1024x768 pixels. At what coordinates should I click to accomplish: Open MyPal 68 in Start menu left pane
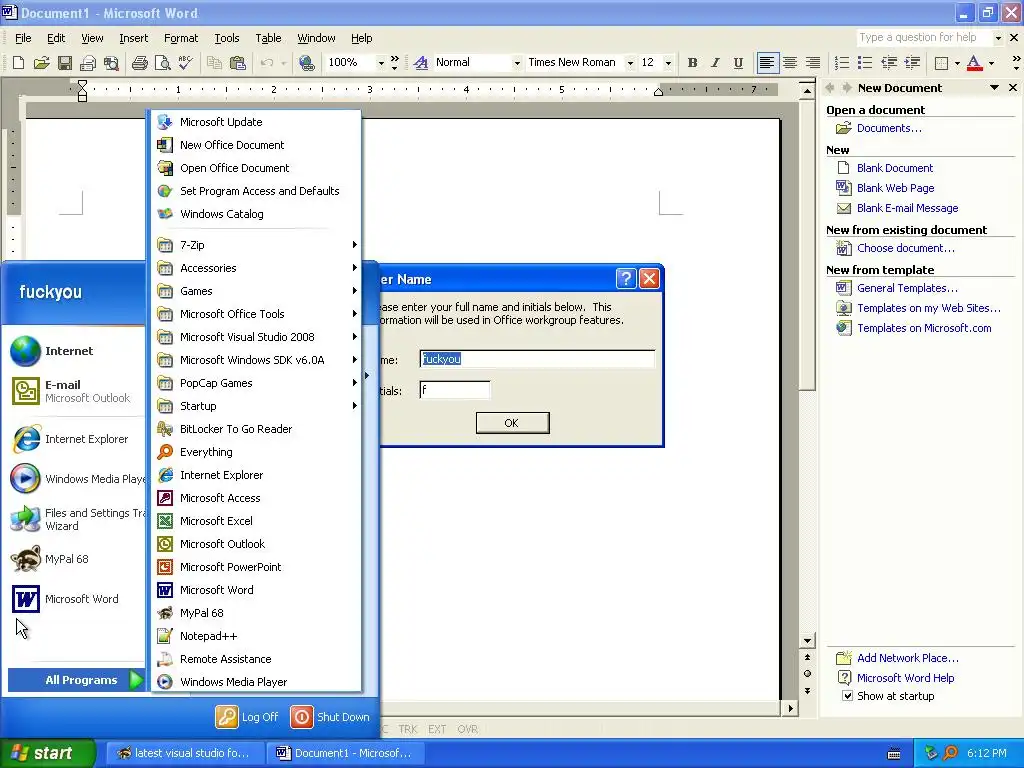75,559
